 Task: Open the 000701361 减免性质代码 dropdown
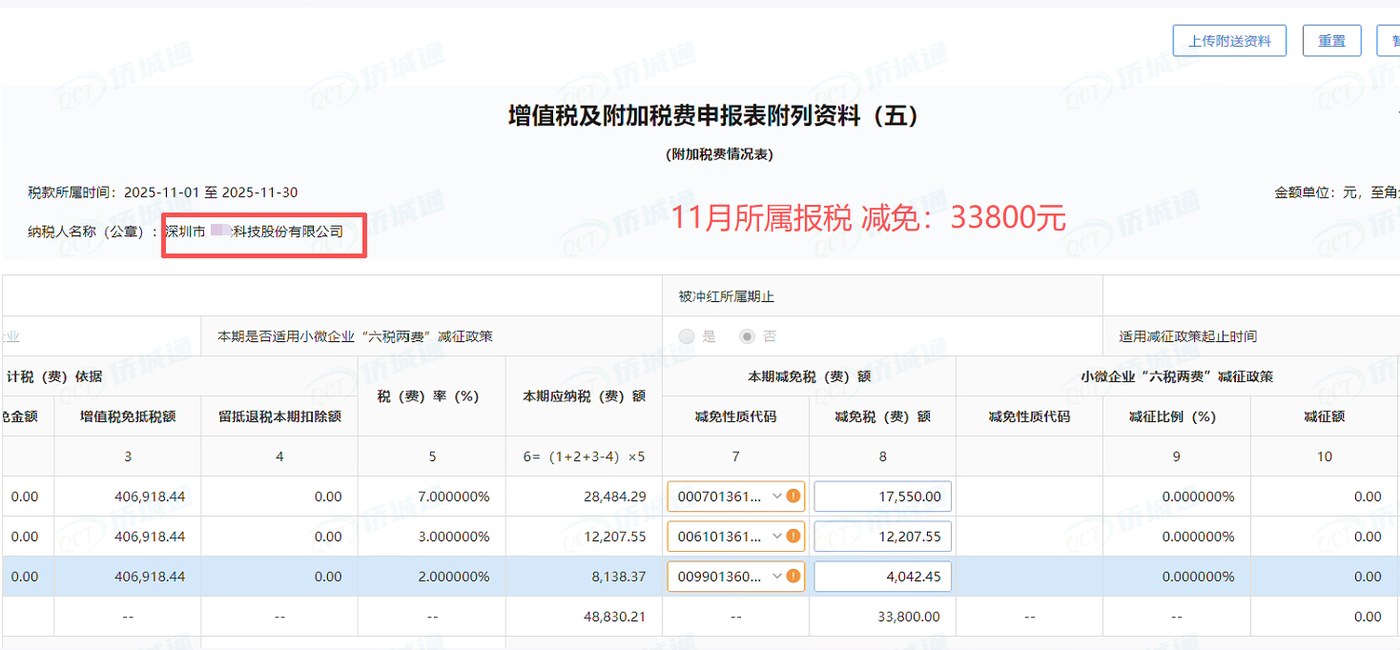pos(736,496)
